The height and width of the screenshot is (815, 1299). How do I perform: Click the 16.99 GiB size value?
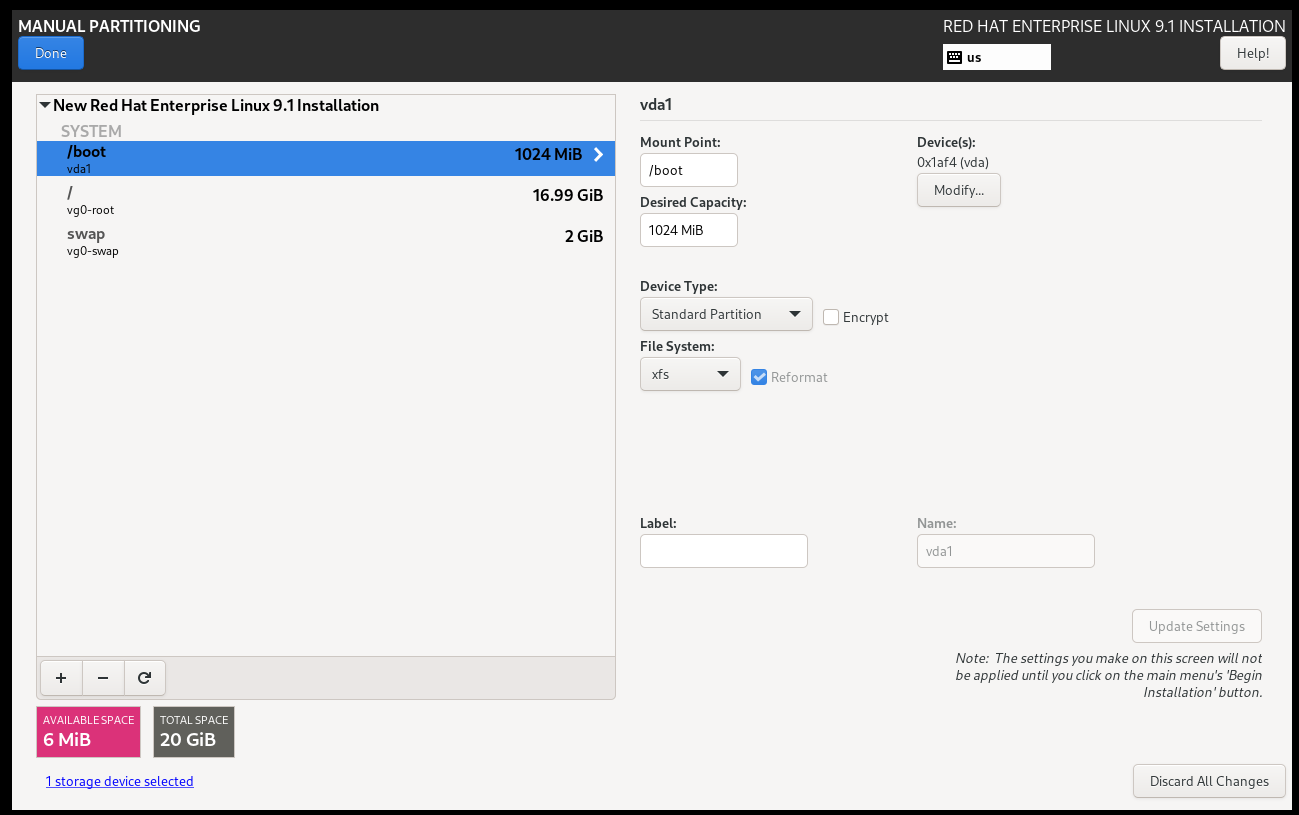(x=568, y=195)
